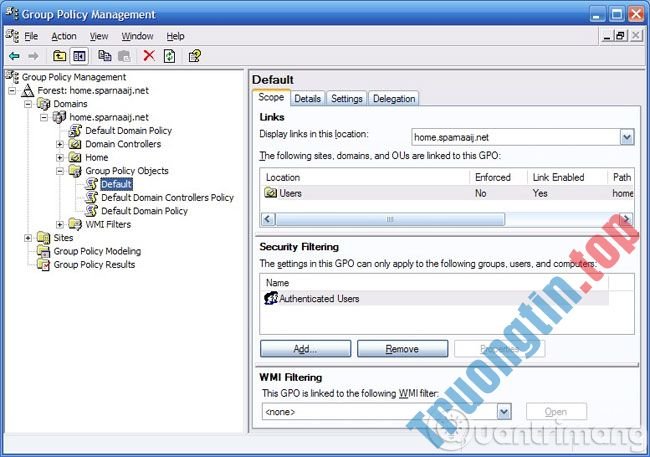This screenshot has height=457, width=650.
Task: Click the Up One Level folder icon
Action: pyautogui.click(x=60, y=56)
